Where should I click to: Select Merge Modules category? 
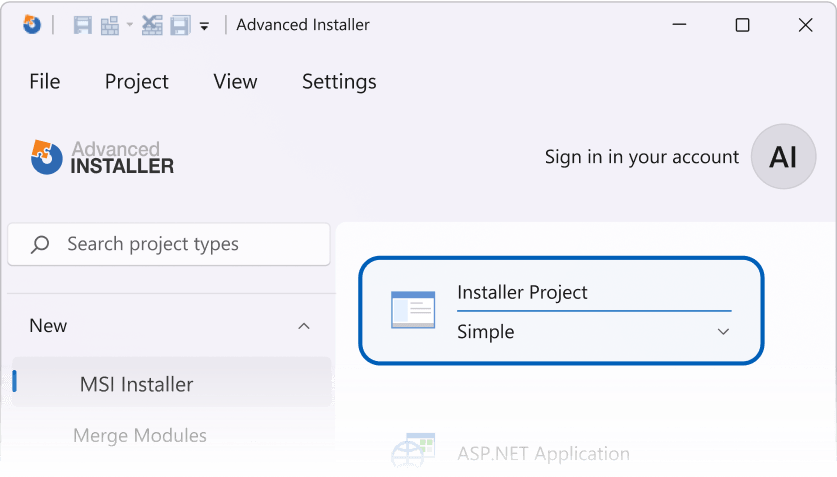(140, 435)
